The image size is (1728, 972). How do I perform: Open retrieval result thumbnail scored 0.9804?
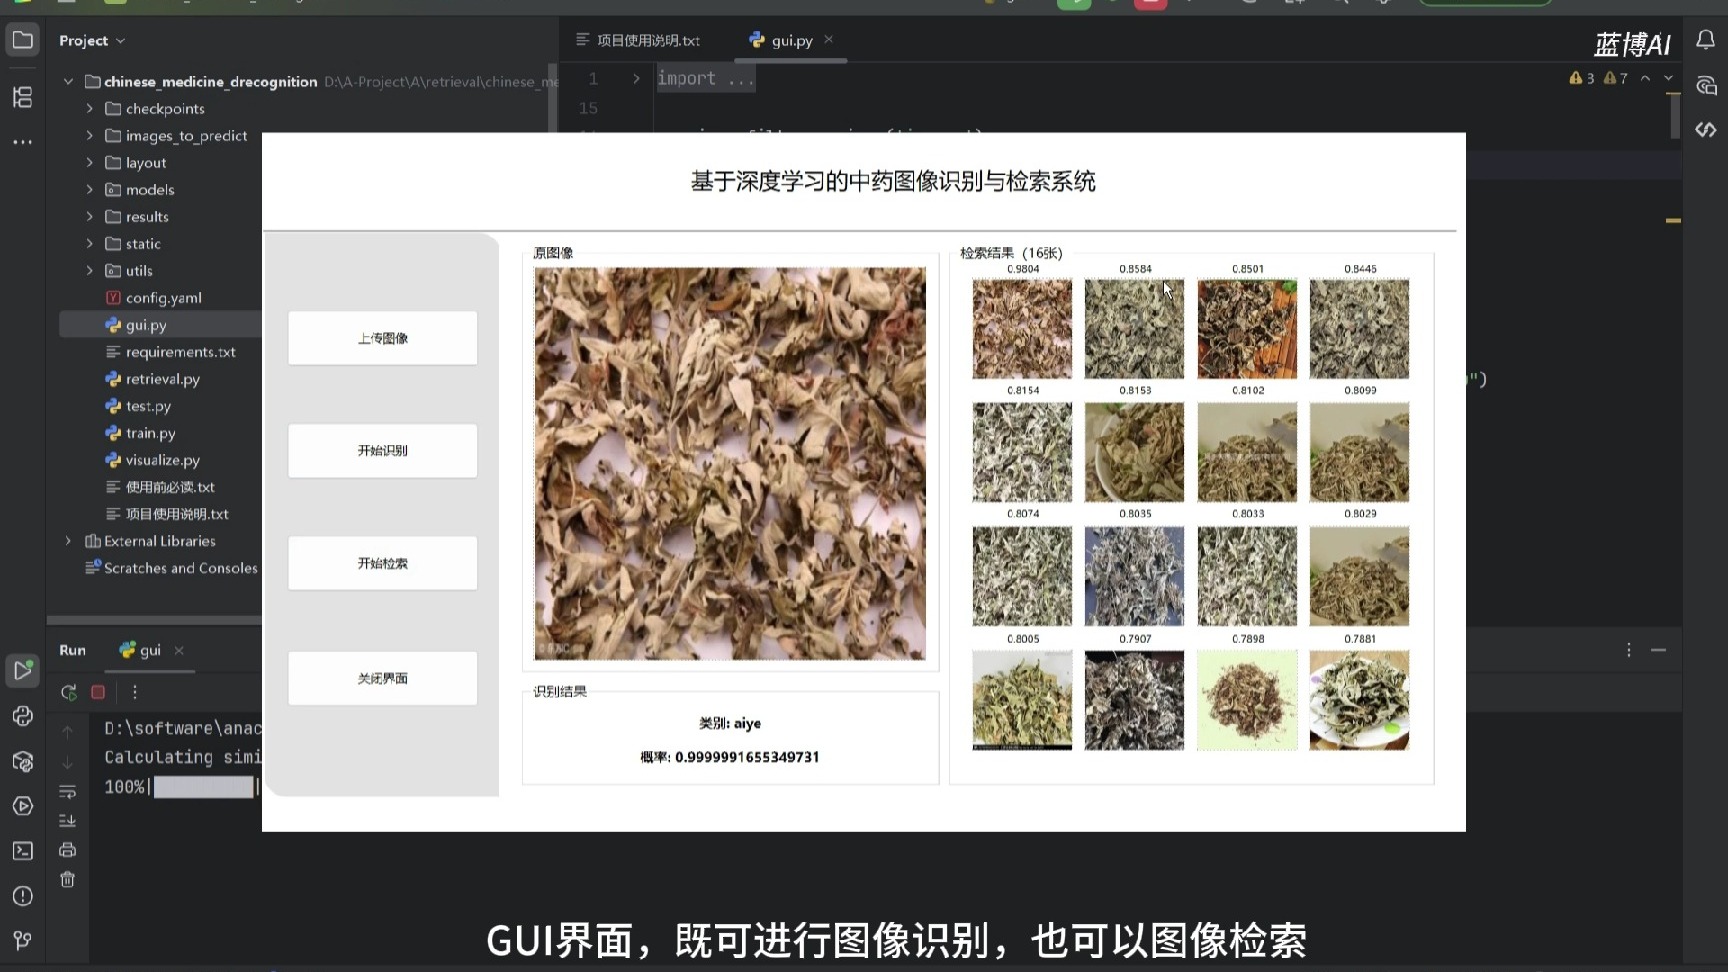click(1022, 329)
